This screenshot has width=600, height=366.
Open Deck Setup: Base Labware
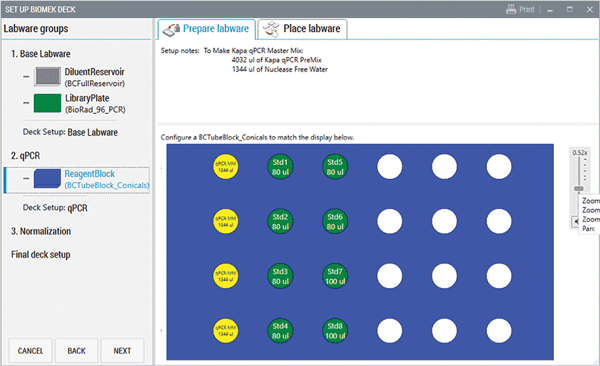pyautogui.click(x=70, y=132)
